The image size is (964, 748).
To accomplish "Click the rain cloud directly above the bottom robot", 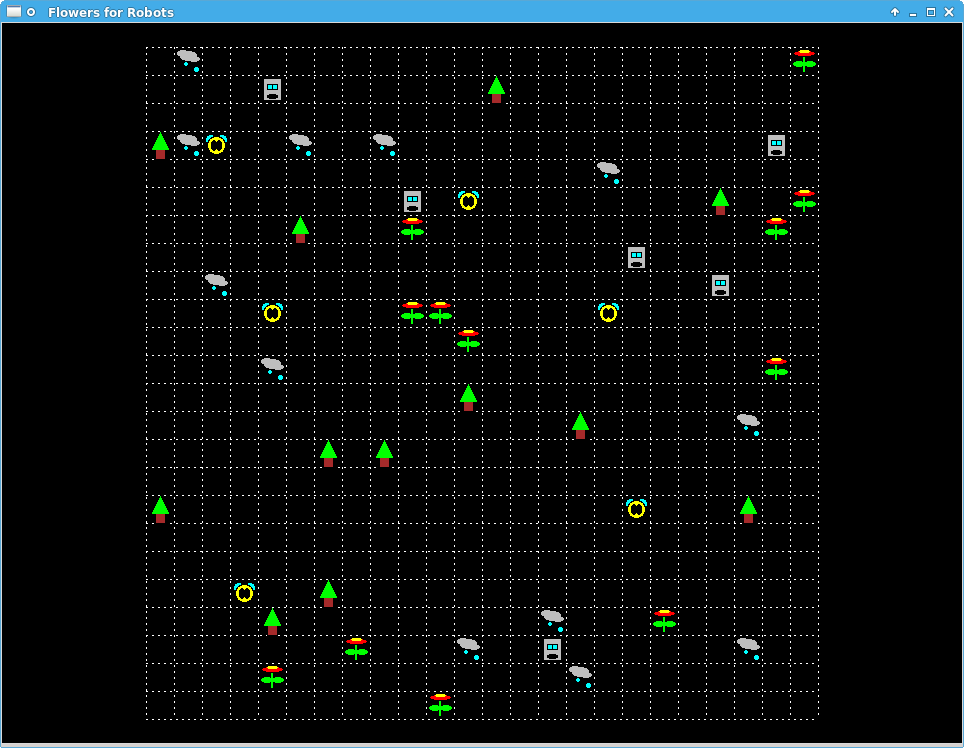I will [552, 621].
